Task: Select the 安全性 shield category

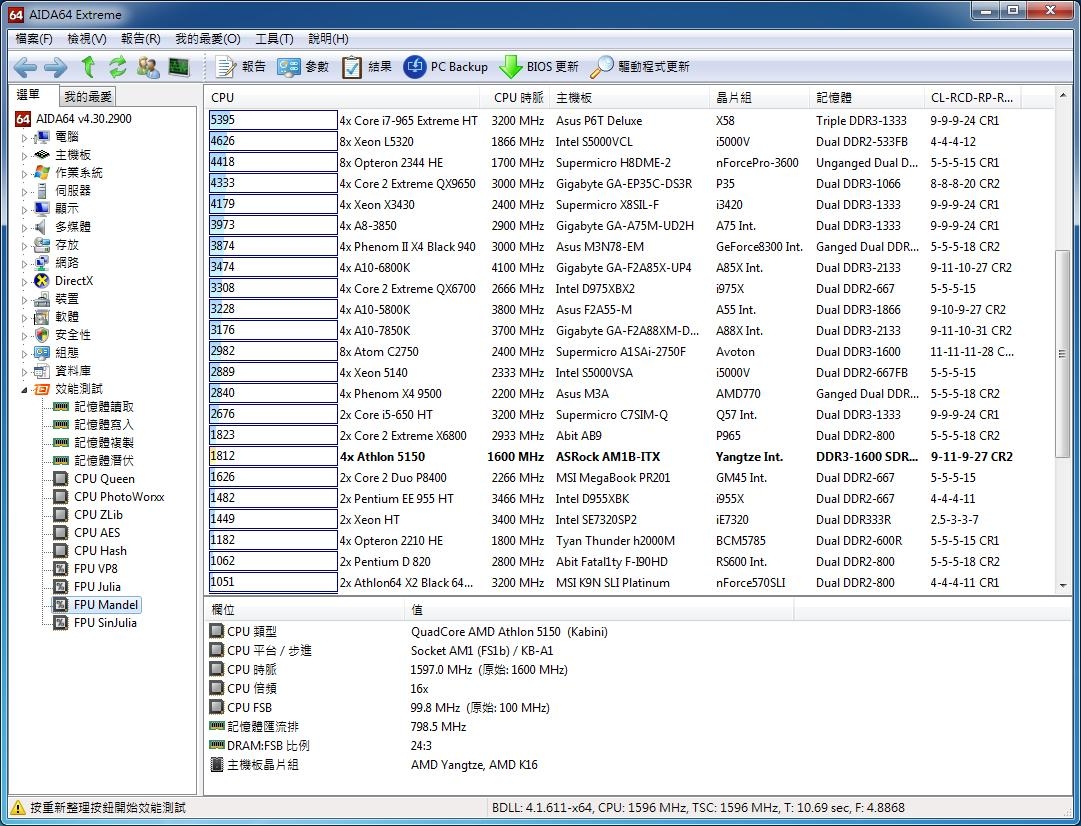Action: click(72, 334)
